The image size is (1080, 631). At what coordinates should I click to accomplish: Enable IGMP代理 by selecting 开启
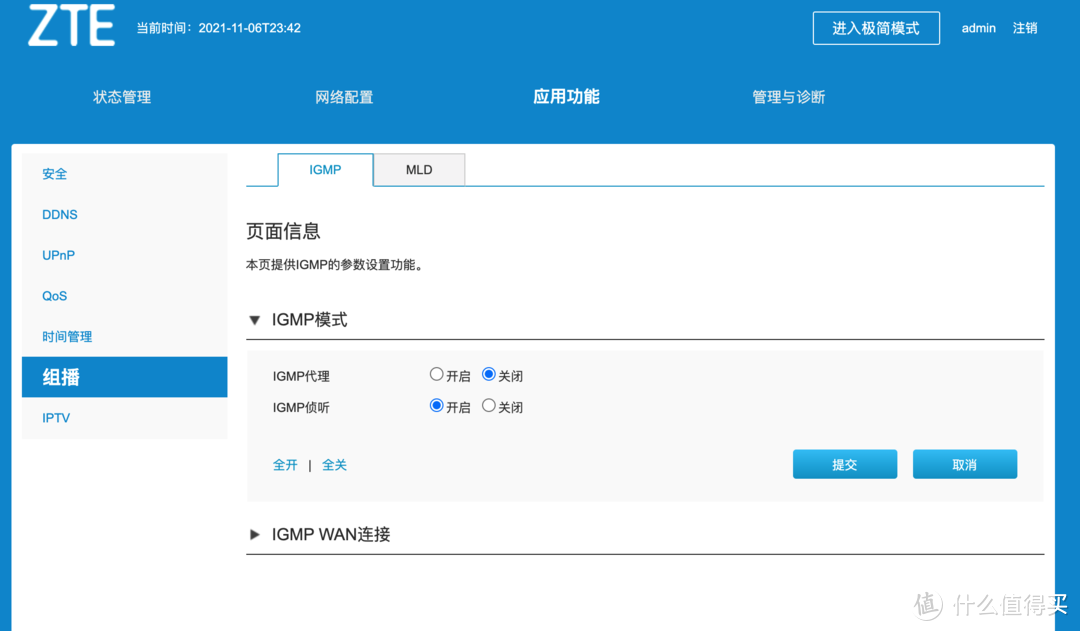[437, 373]
